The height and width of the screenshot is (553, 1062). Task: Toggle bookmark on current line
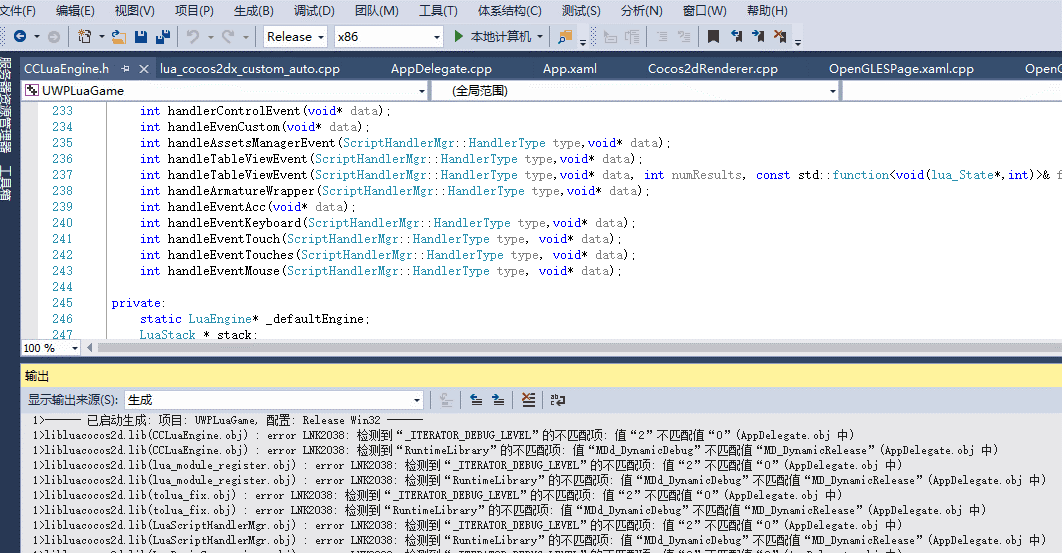(x=713, y=37)
